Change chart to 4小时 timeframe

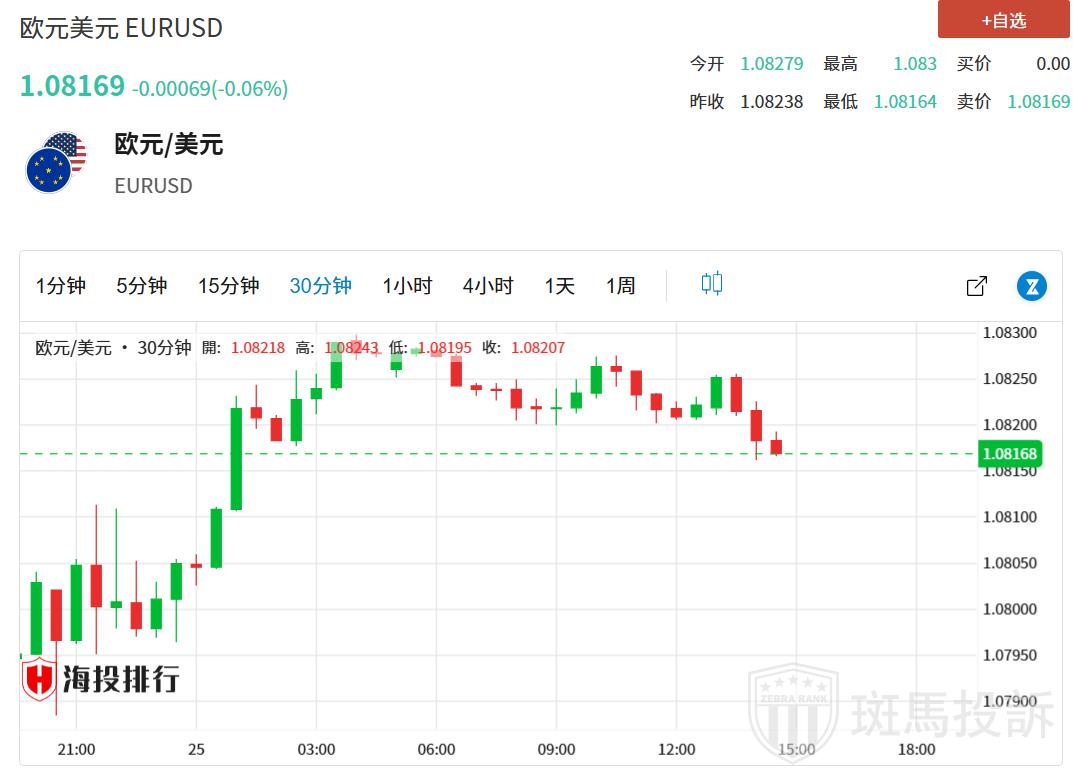pos(488,286)
